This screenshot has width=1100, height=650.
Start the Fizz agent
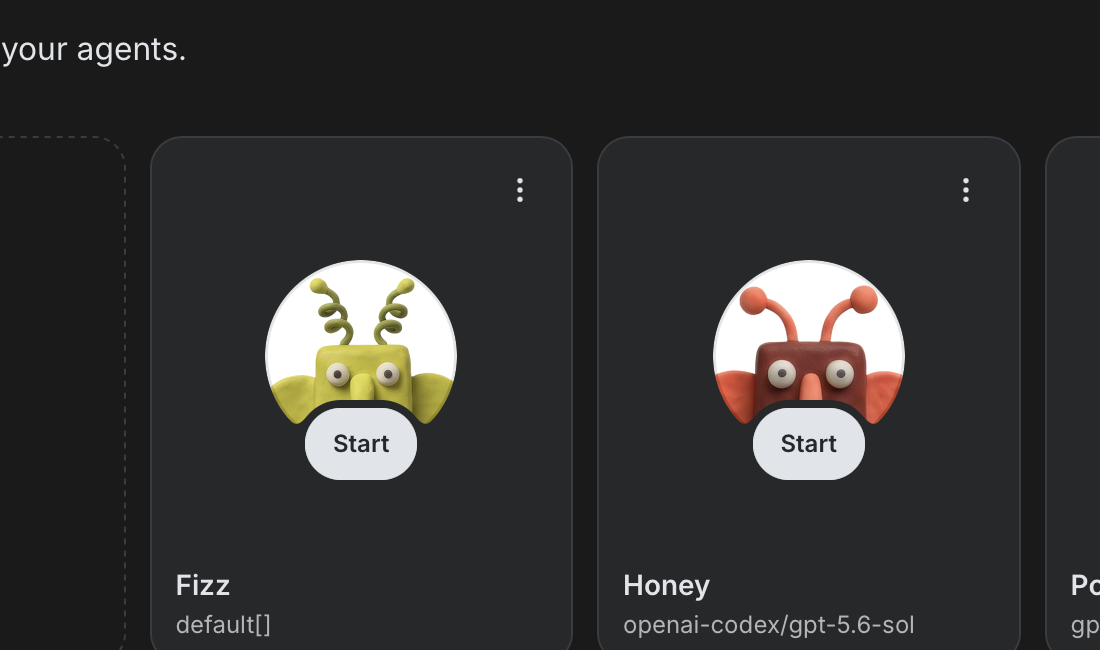pyautogui.click(x=361, y=444)
